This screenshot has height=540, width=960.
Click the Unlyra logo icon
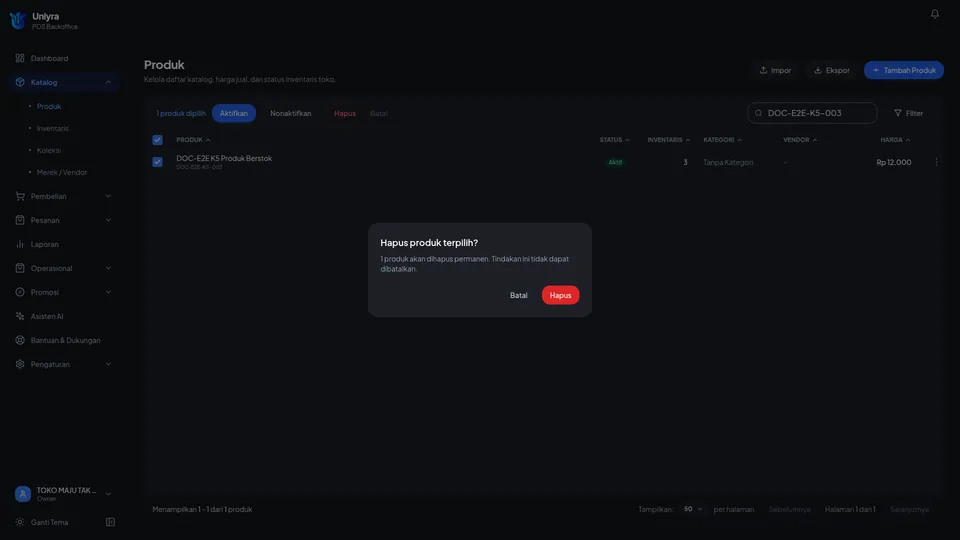point(18,20)
